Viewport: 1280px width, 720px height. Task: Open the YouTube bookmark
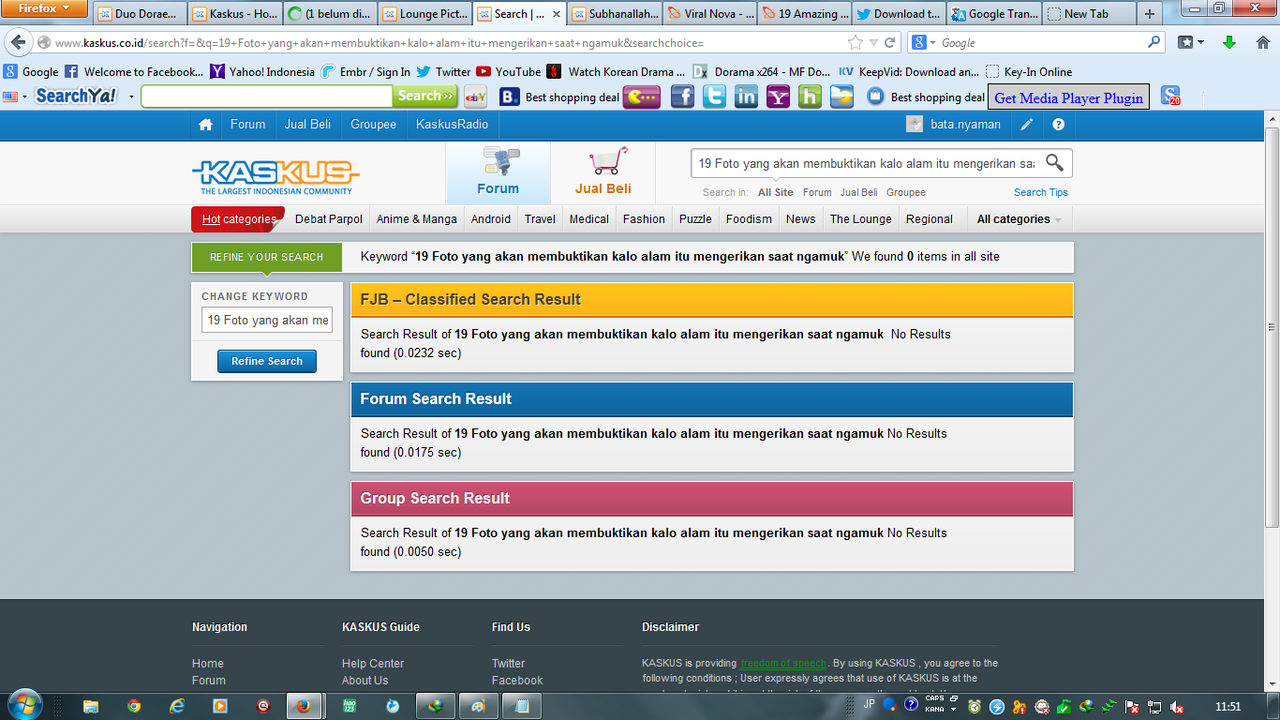(x=509, y=72)
